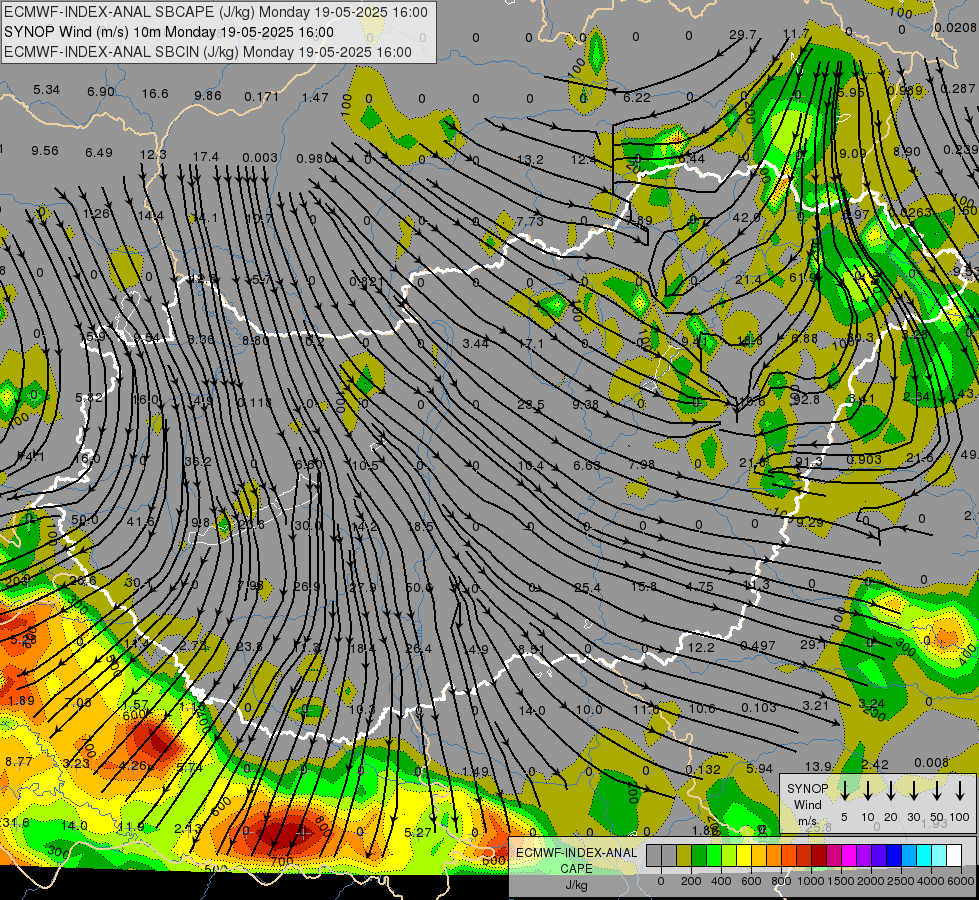
Task: Click the 8.77 value on the map
Action: pos(19,761)
